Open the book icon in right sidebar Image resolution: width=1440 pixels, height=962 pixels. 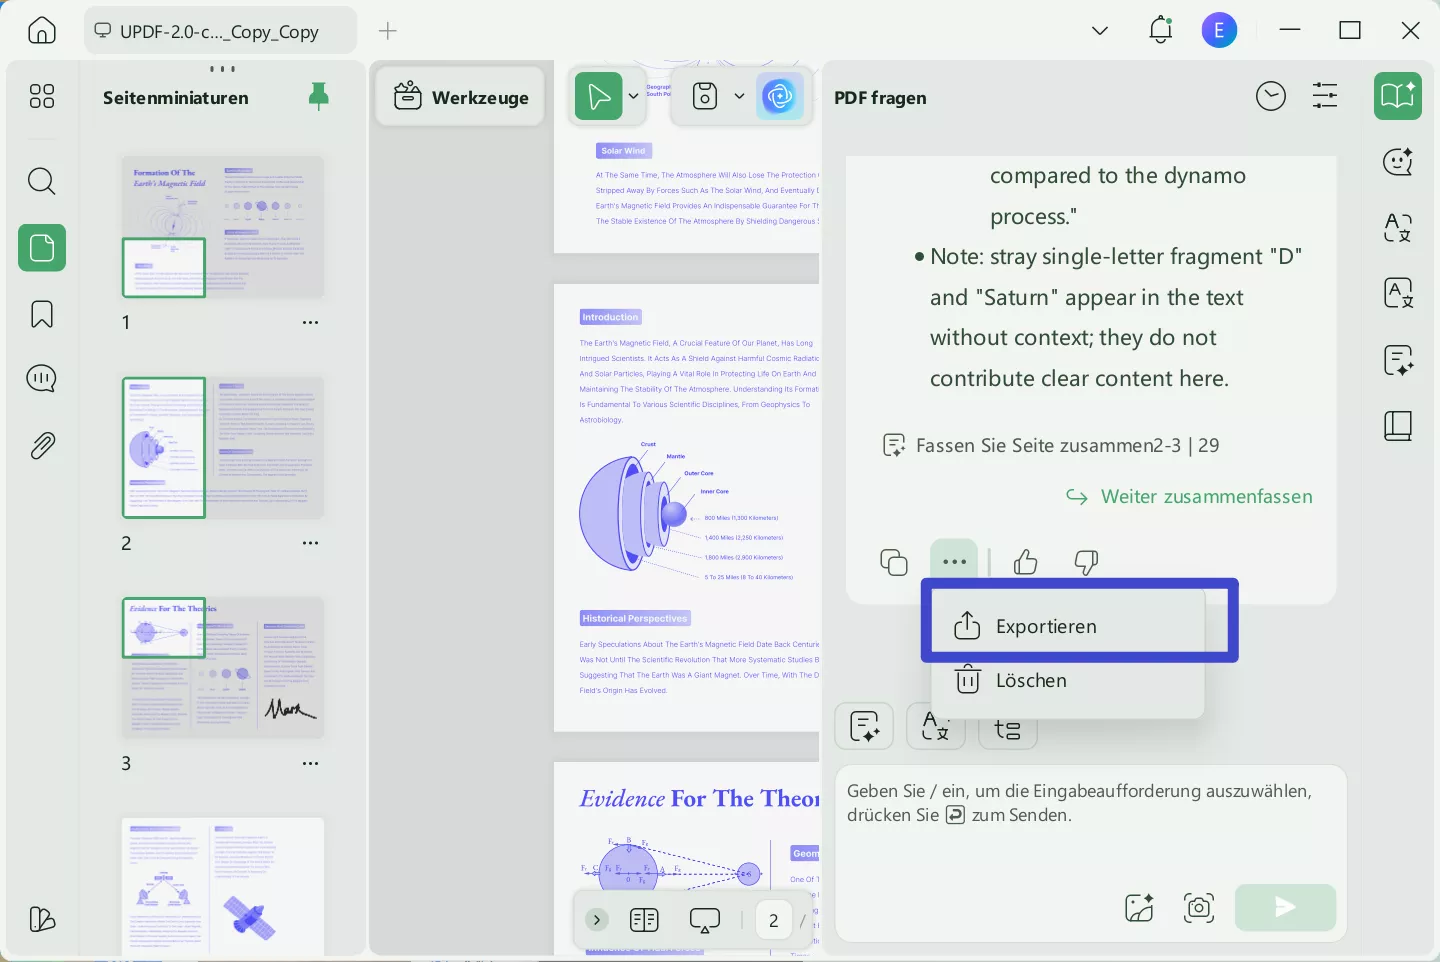click(x=1398, y=426)
